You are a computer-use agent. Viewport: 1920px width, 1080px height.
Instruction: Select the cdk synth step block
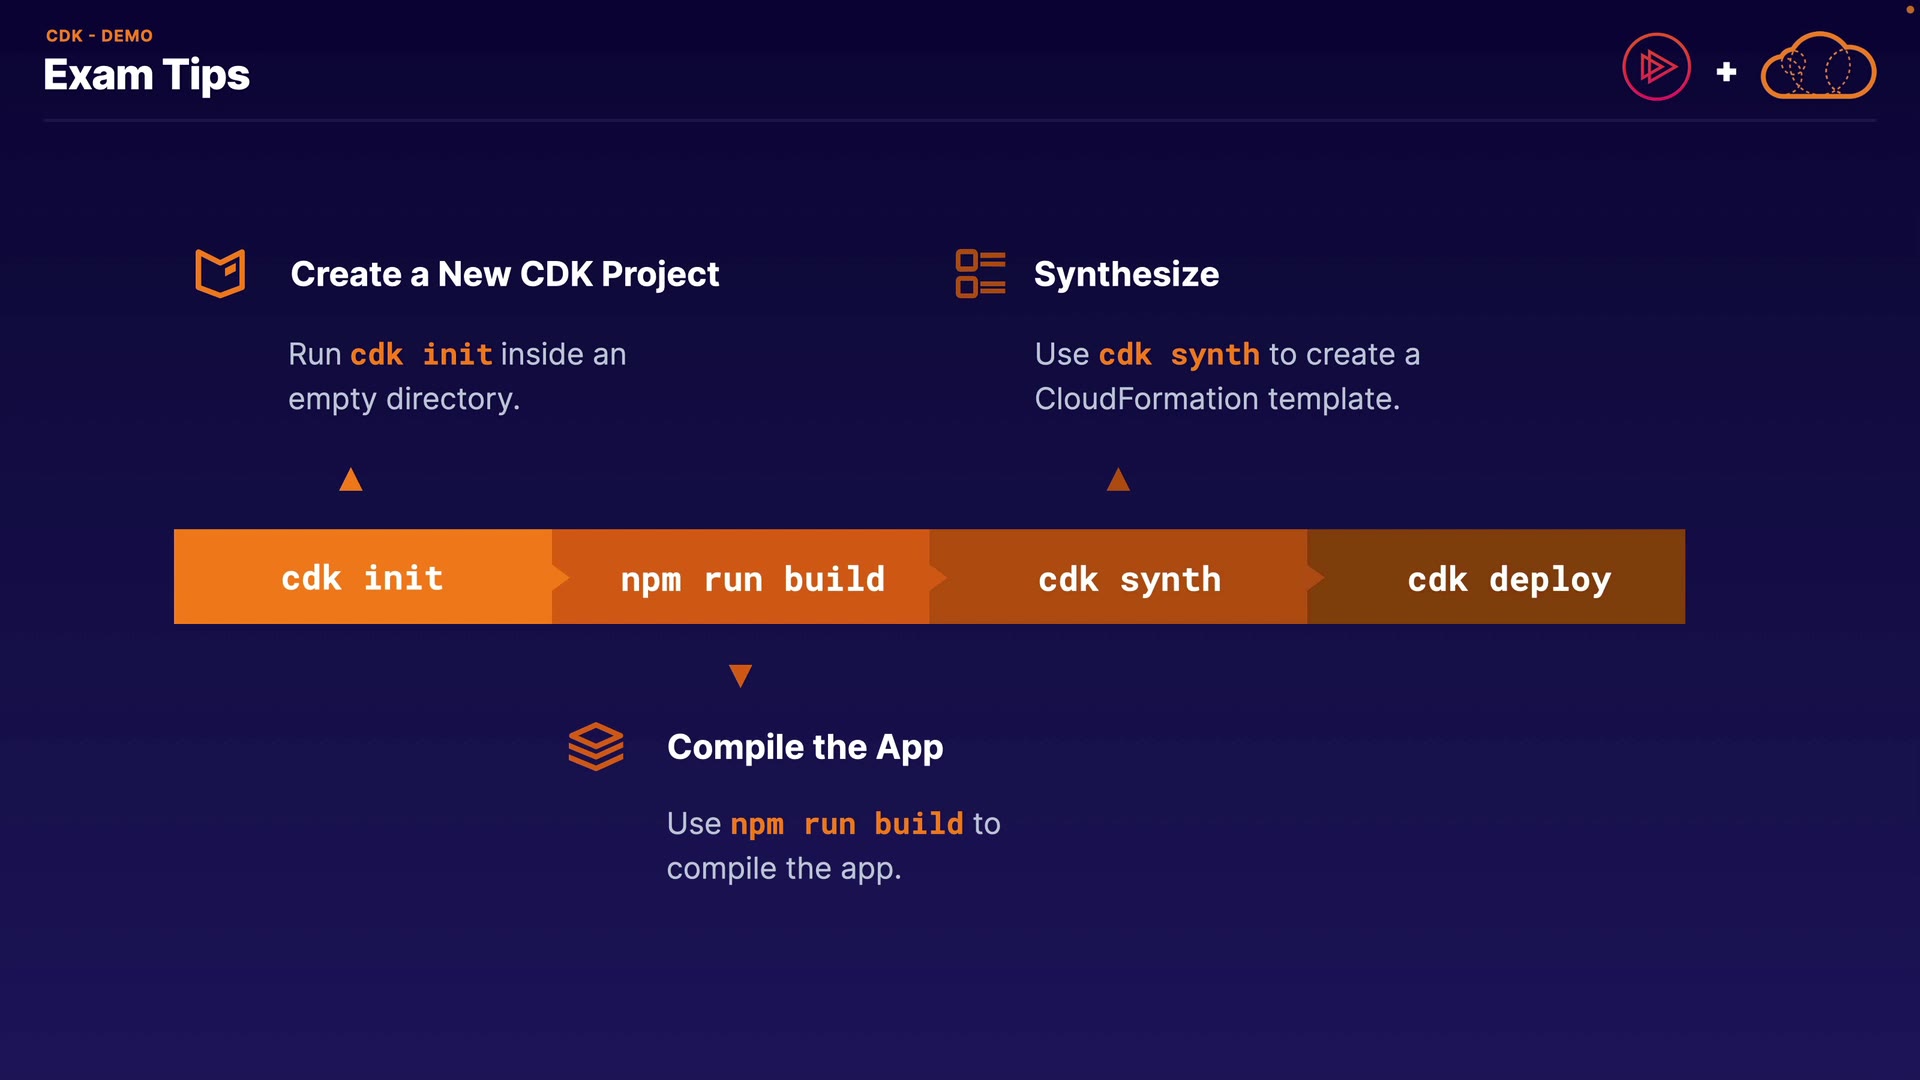point(1129,578)
